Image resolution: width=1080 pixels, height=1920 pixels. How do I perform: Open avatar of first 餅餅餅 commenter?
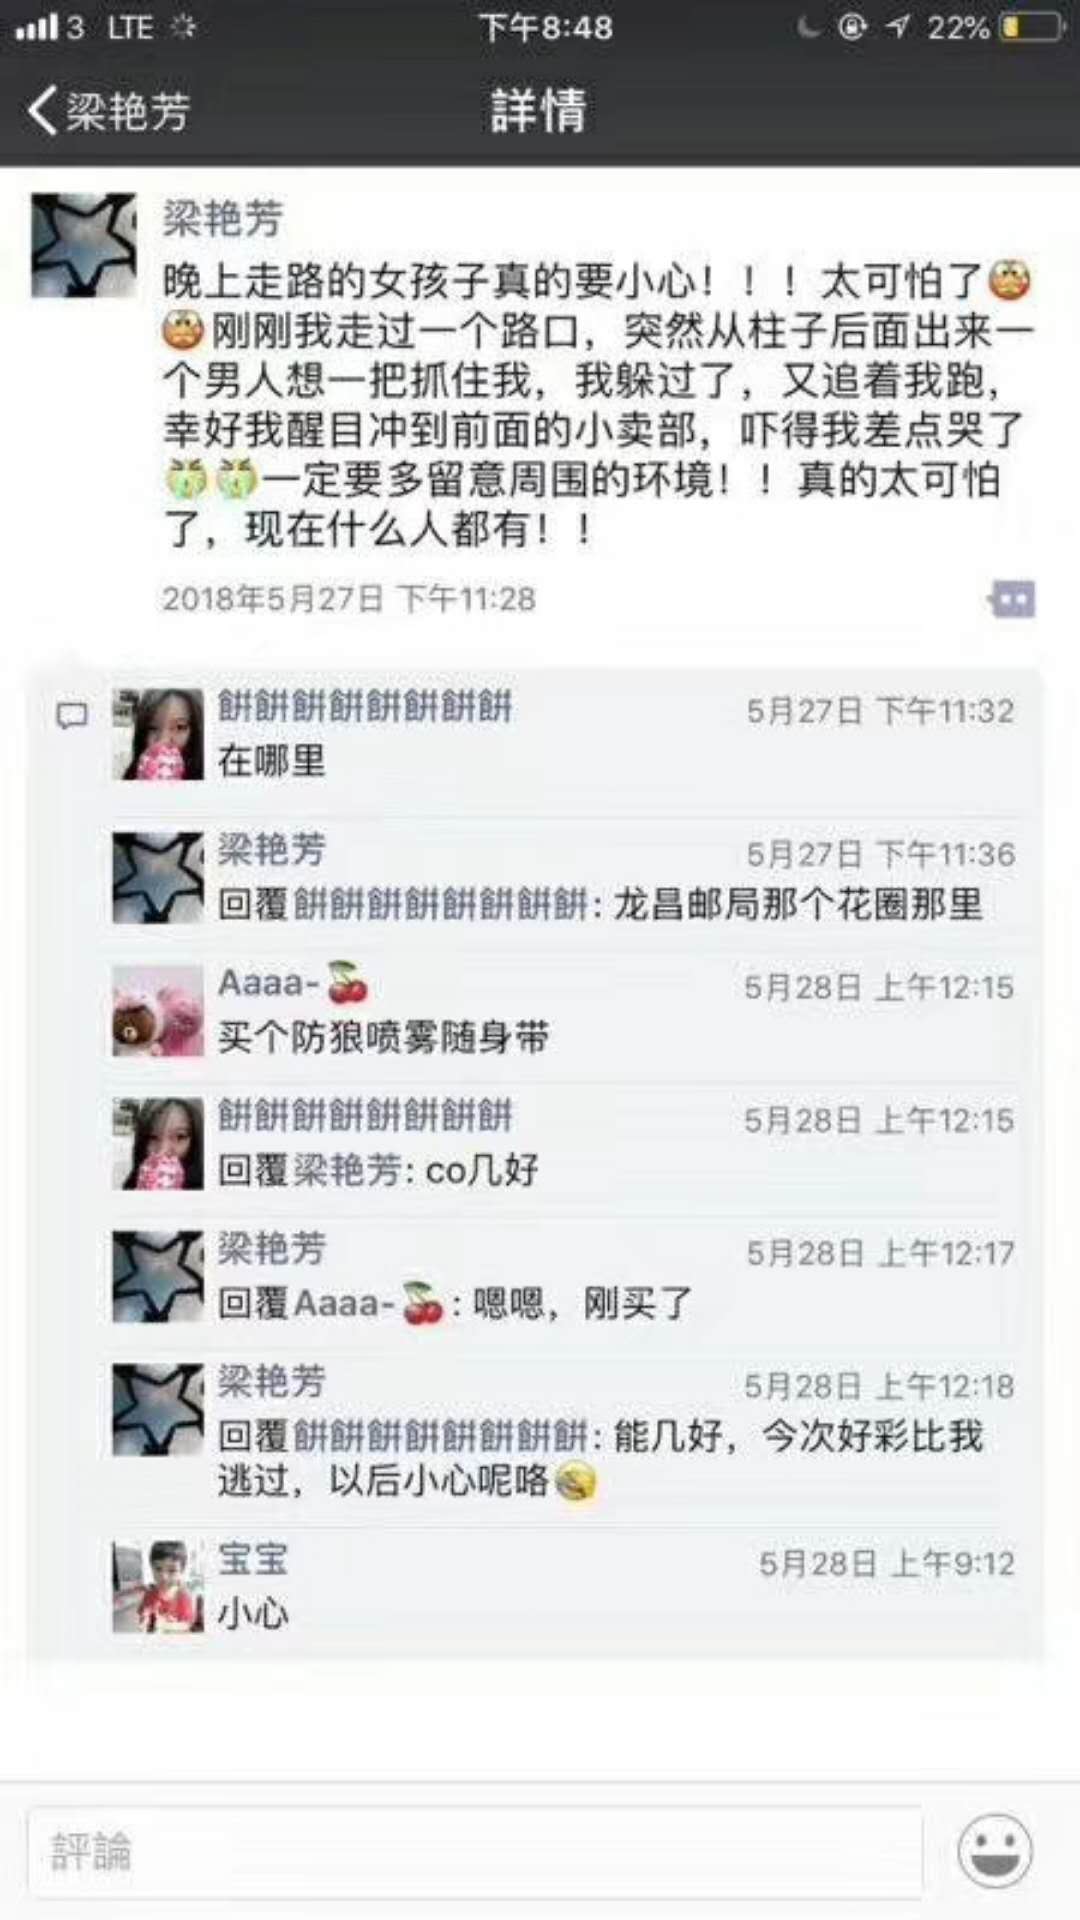(x=157, y=734)
